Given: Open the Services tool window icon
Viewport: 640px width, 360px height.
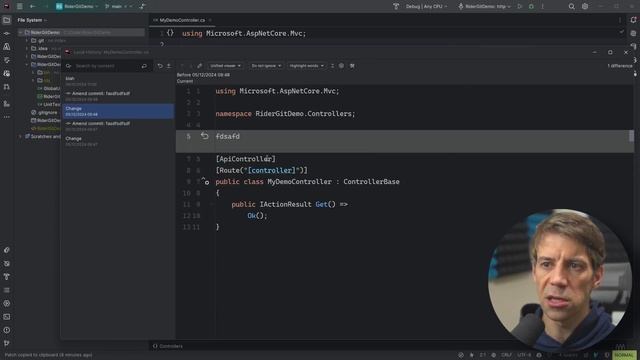Looking at the screenshot, I should click(x=7, y=303).
